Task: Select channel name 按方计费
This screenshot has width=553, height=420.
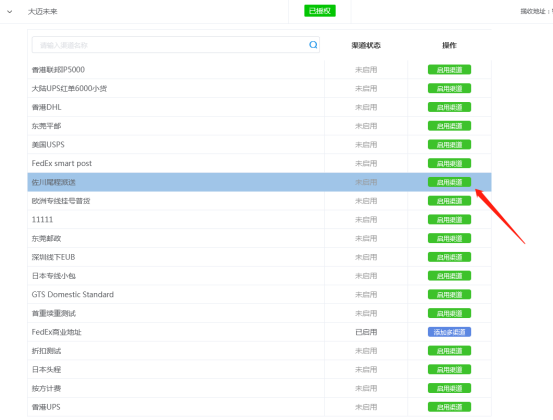Action: pyautogui.click(x=46, y=388)
